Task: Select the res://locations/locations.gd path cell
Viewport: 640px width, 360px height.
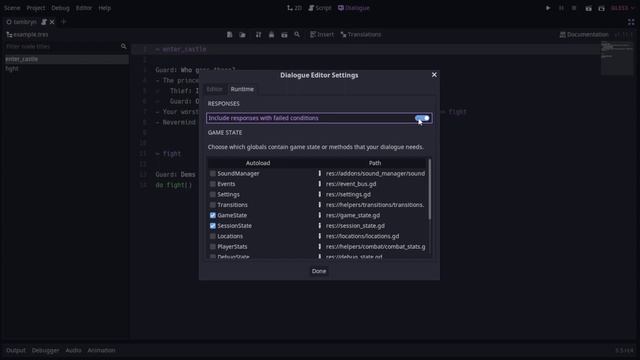Action: 362,236
